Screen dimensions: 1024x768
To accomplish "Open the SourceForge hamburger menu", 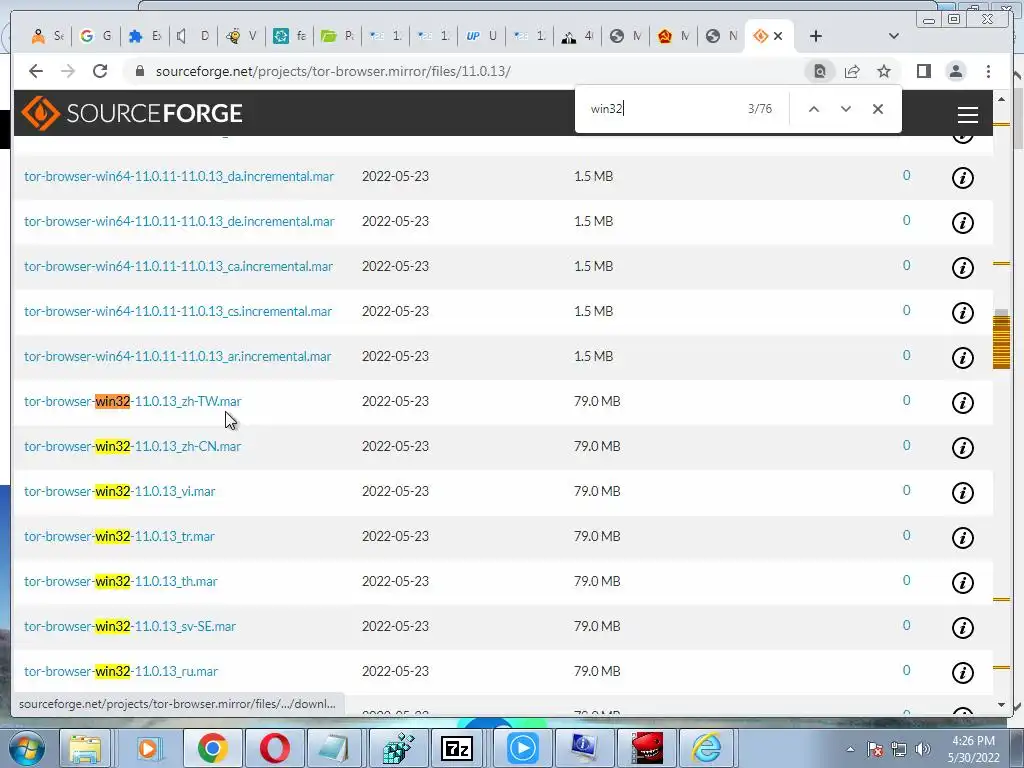I will tap(968, 114).
